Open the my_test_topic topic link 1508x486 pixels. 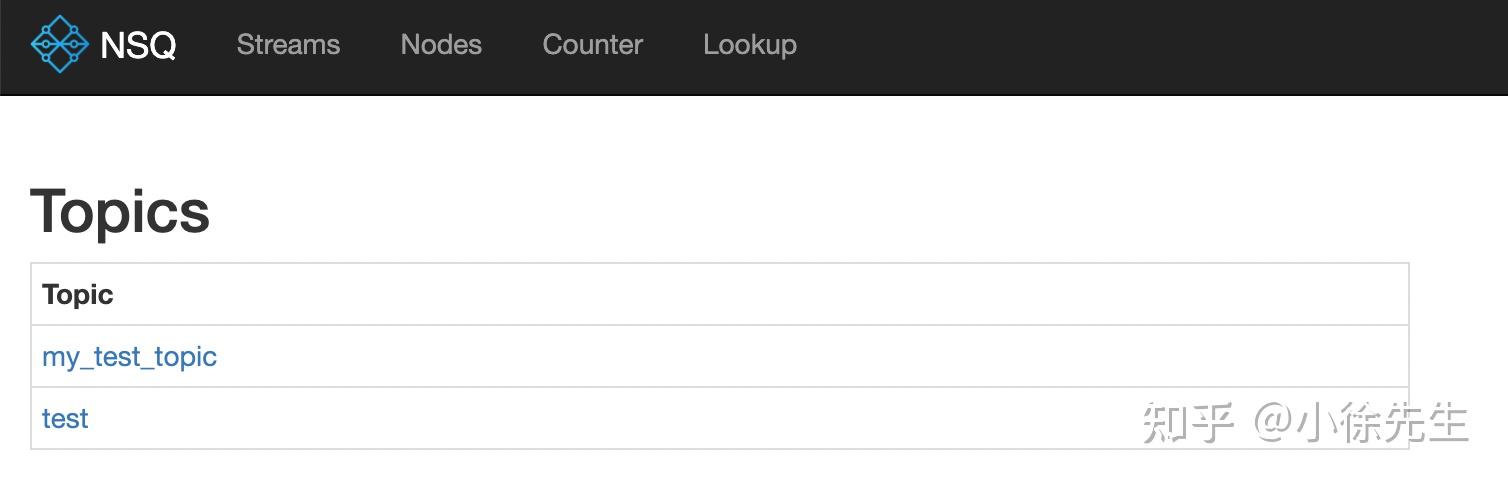point(129,357)
